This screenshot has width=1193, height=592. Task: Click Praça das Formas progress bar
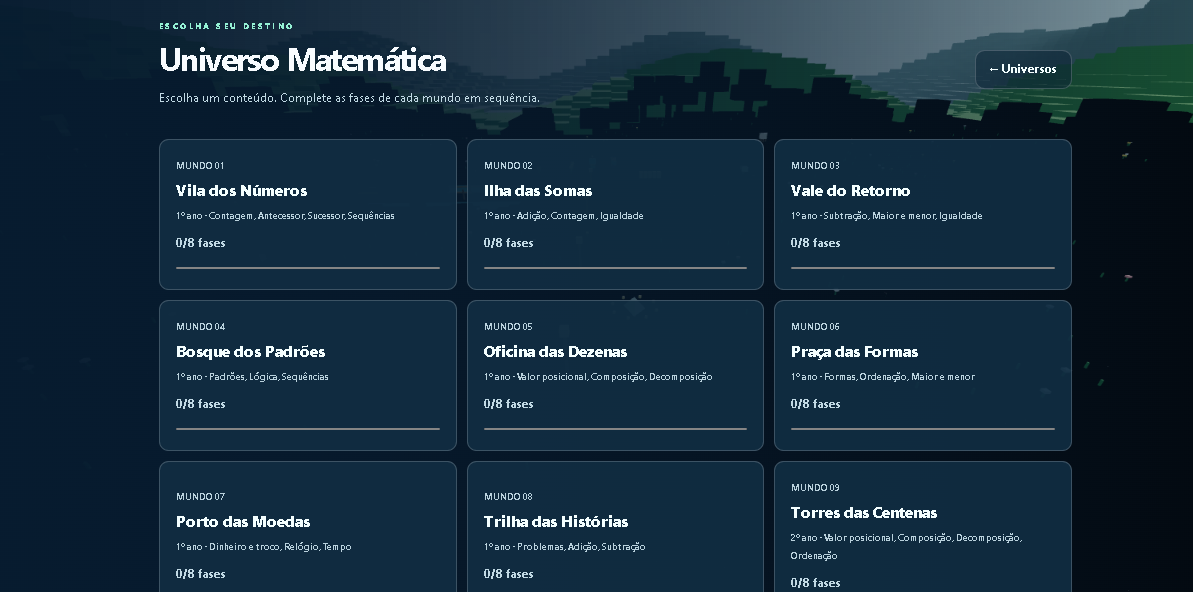[x=923, y=429]
